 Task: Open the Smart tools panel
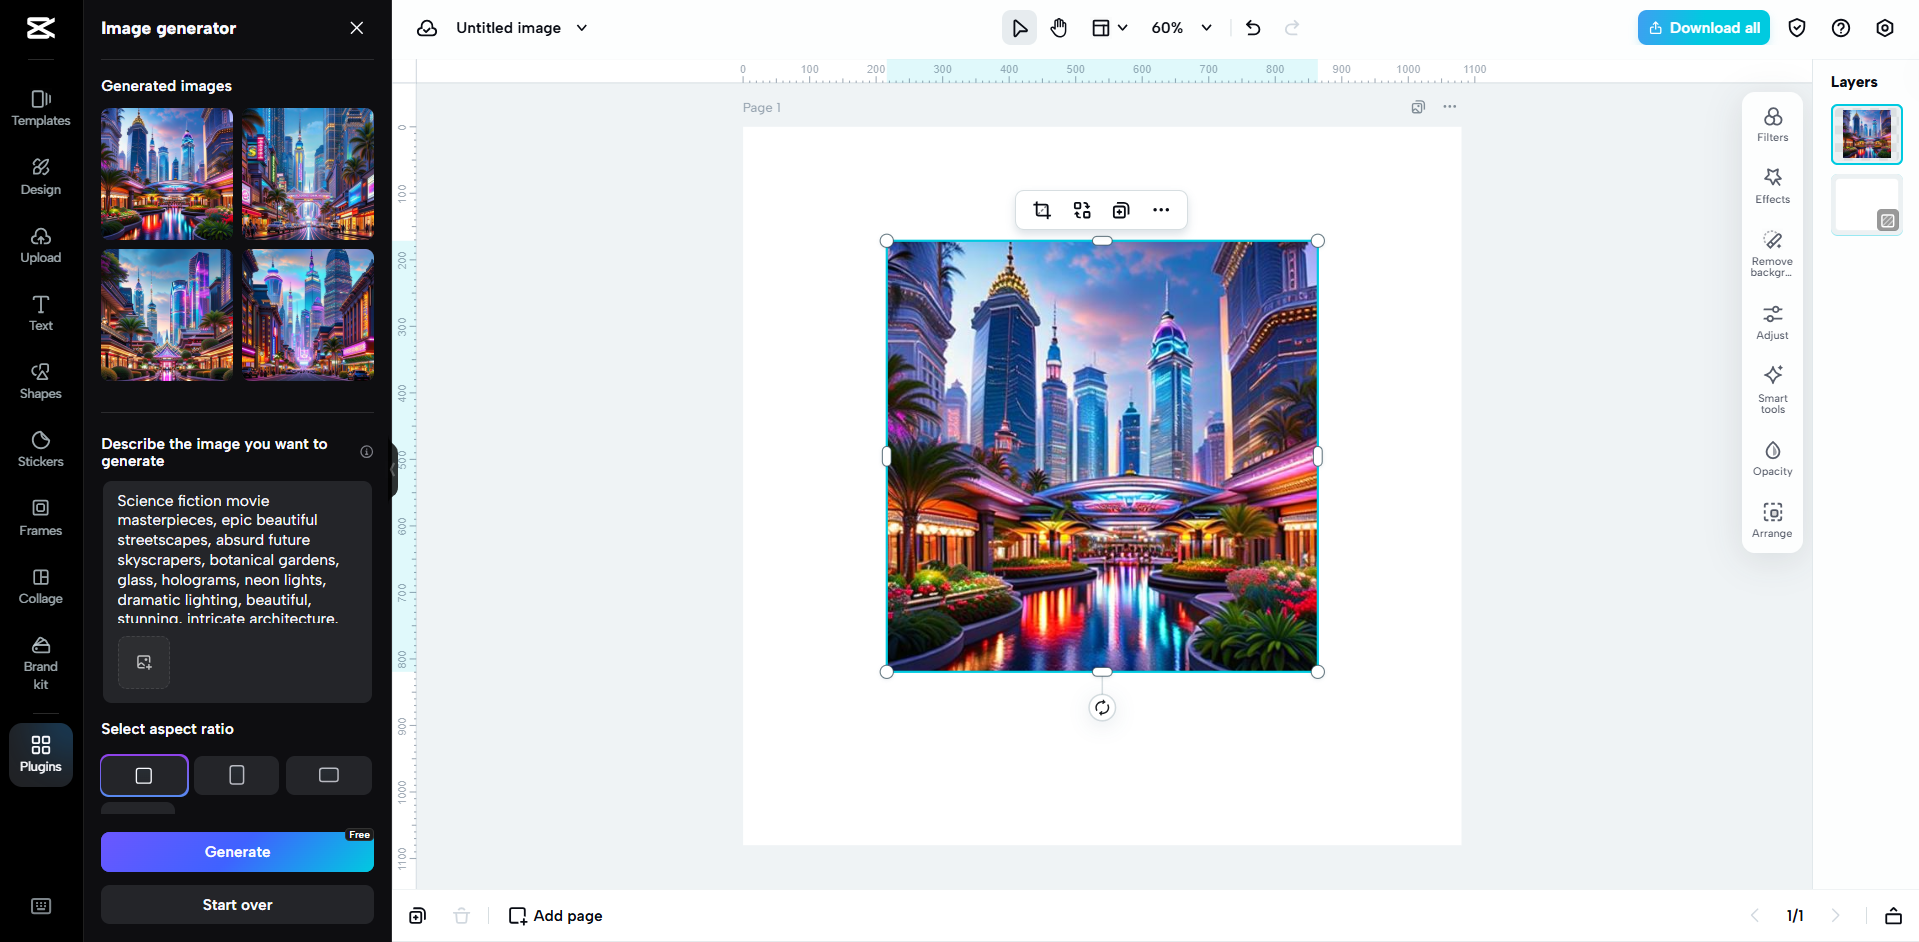1771,389
